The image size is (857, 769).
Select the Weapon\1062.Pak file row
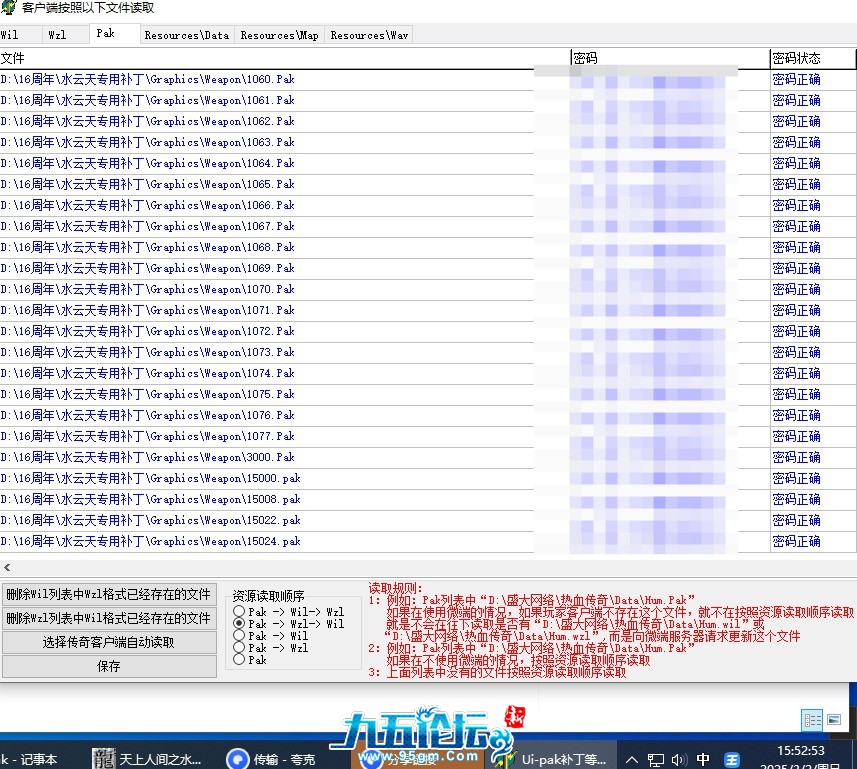428,121
